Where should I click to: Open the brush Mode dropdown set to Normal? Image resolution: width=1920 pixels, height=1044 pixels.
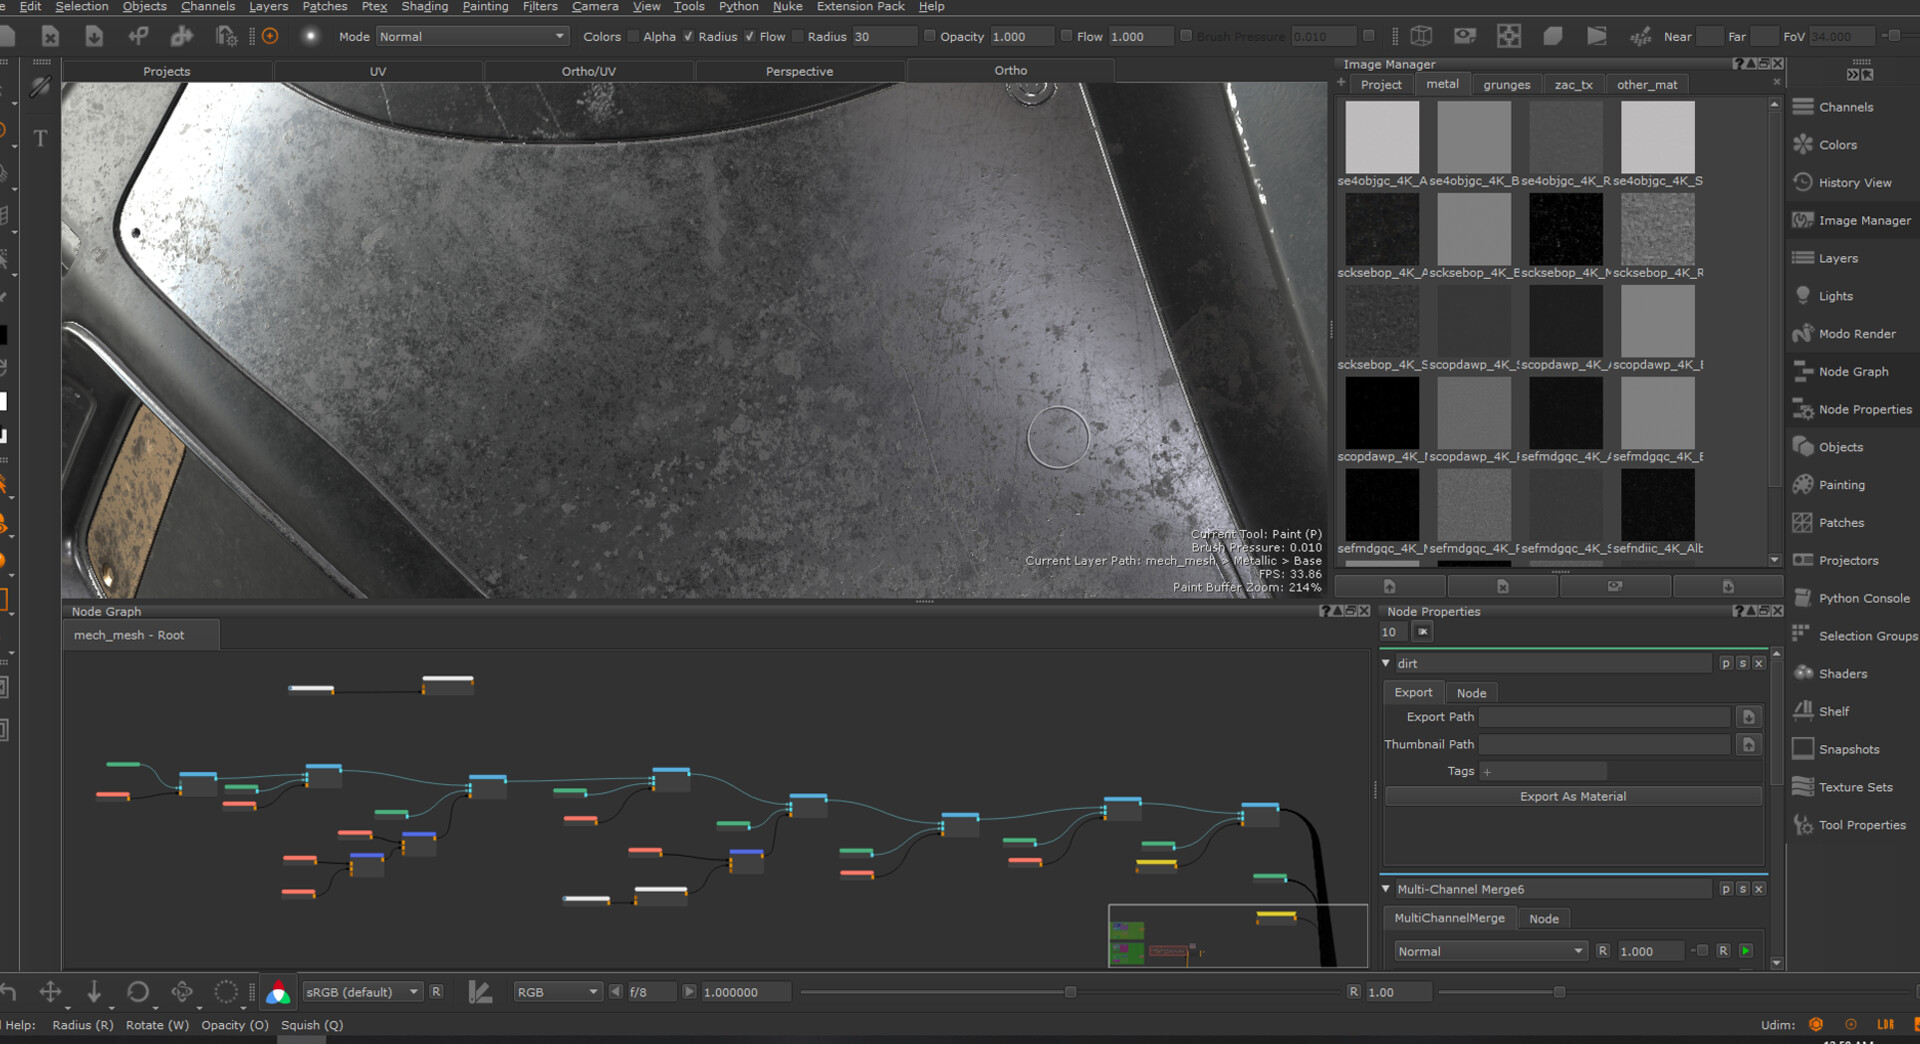[471, 36]
